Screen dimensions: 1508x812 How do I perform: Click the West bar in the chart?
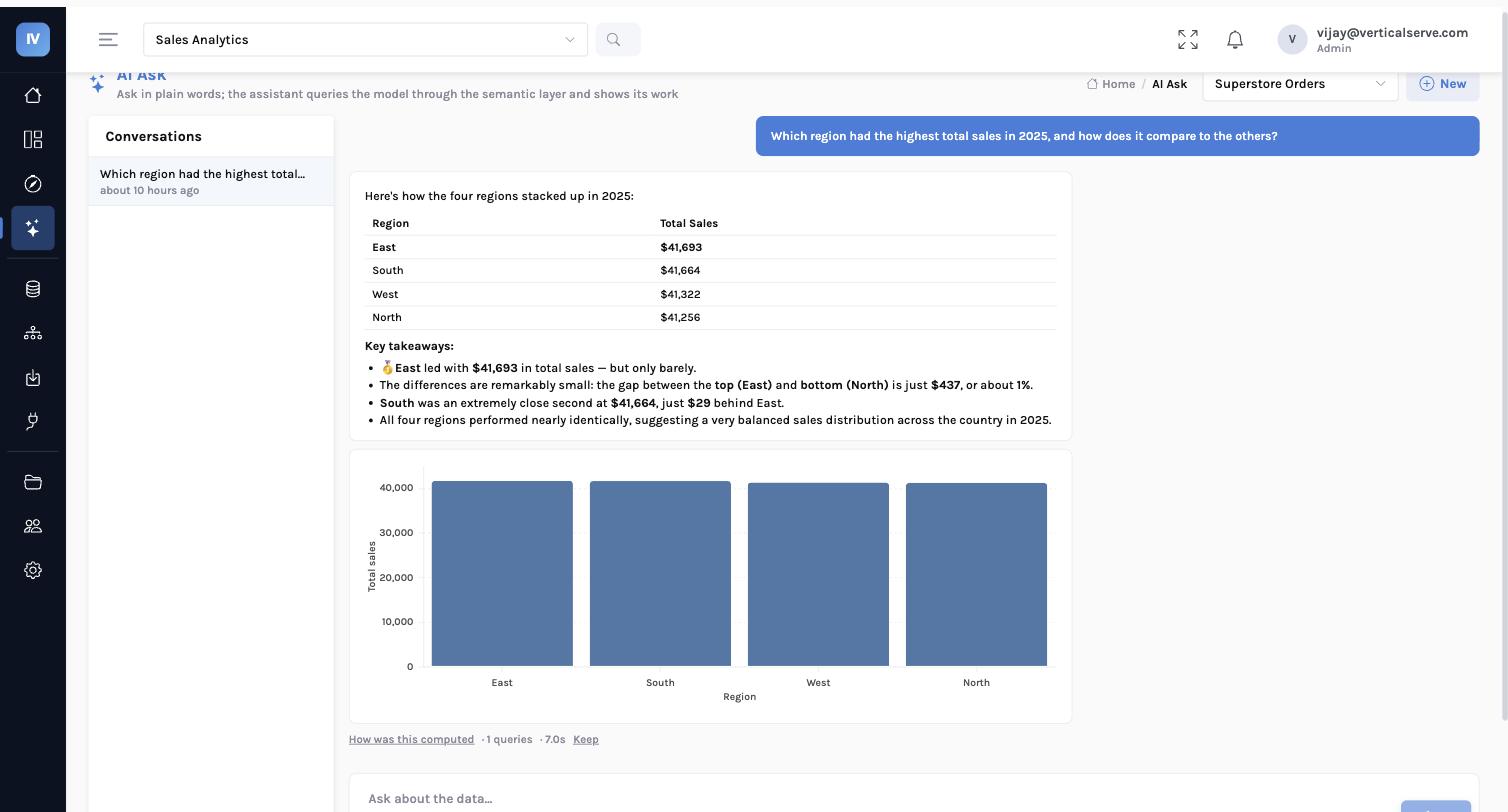click(818, 574)
